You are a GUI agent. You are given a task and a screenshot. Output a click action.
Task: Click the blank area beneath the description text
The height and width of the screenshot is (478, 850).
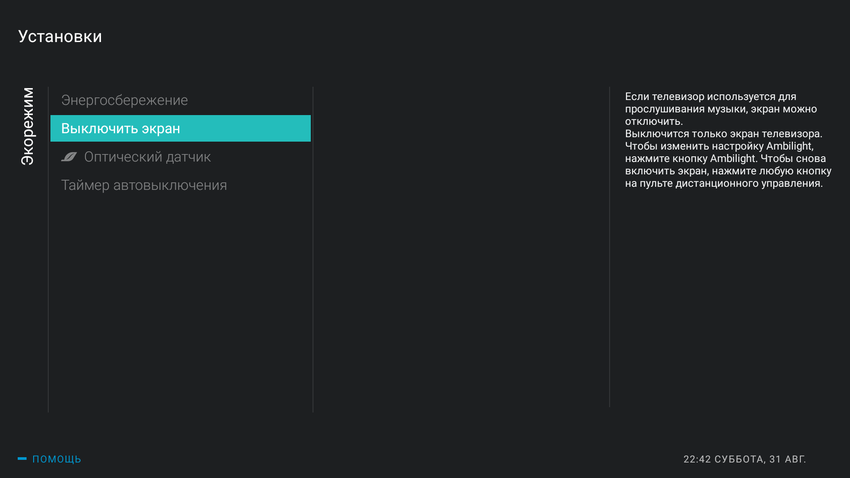[x=725, y=300]
